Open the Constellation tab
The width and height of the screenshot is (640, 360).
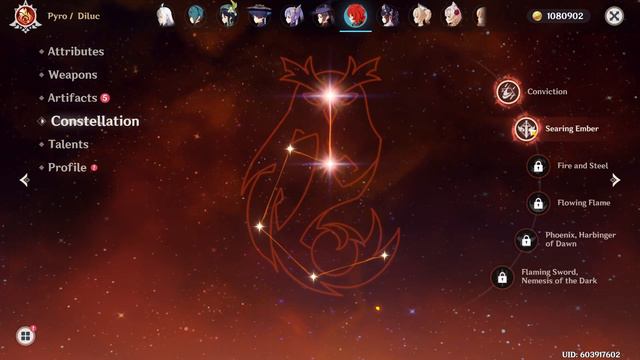click(95, 121)
